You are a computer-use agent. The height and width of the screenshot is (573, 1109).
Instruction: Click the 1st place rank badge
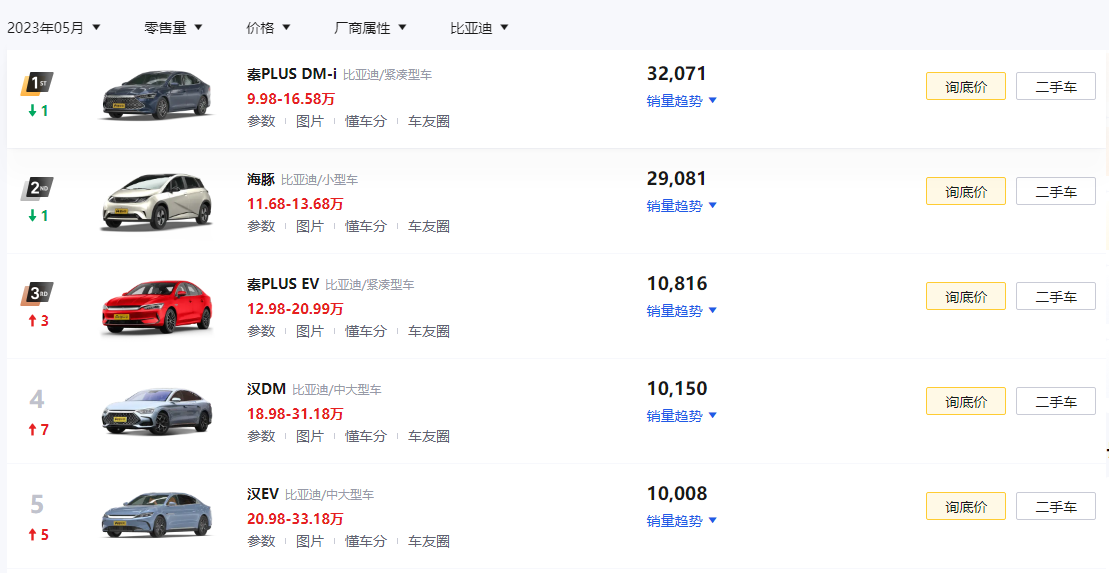[x=37, y=84]
